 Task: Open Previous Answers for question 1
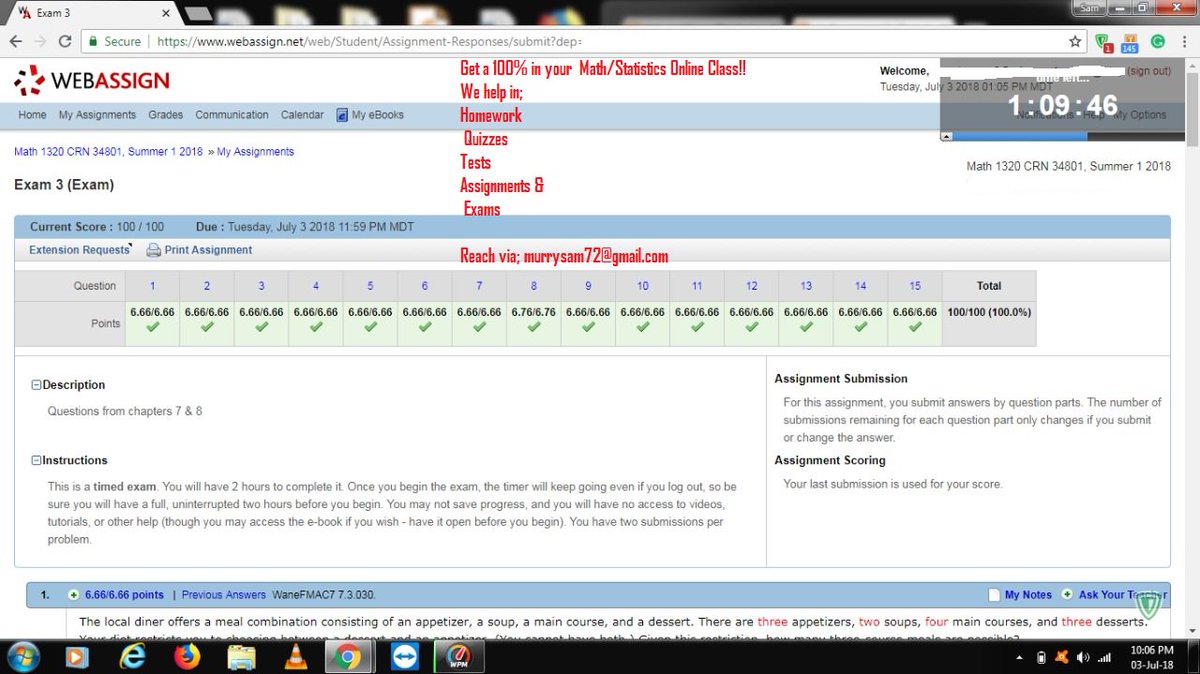(224, 595)
